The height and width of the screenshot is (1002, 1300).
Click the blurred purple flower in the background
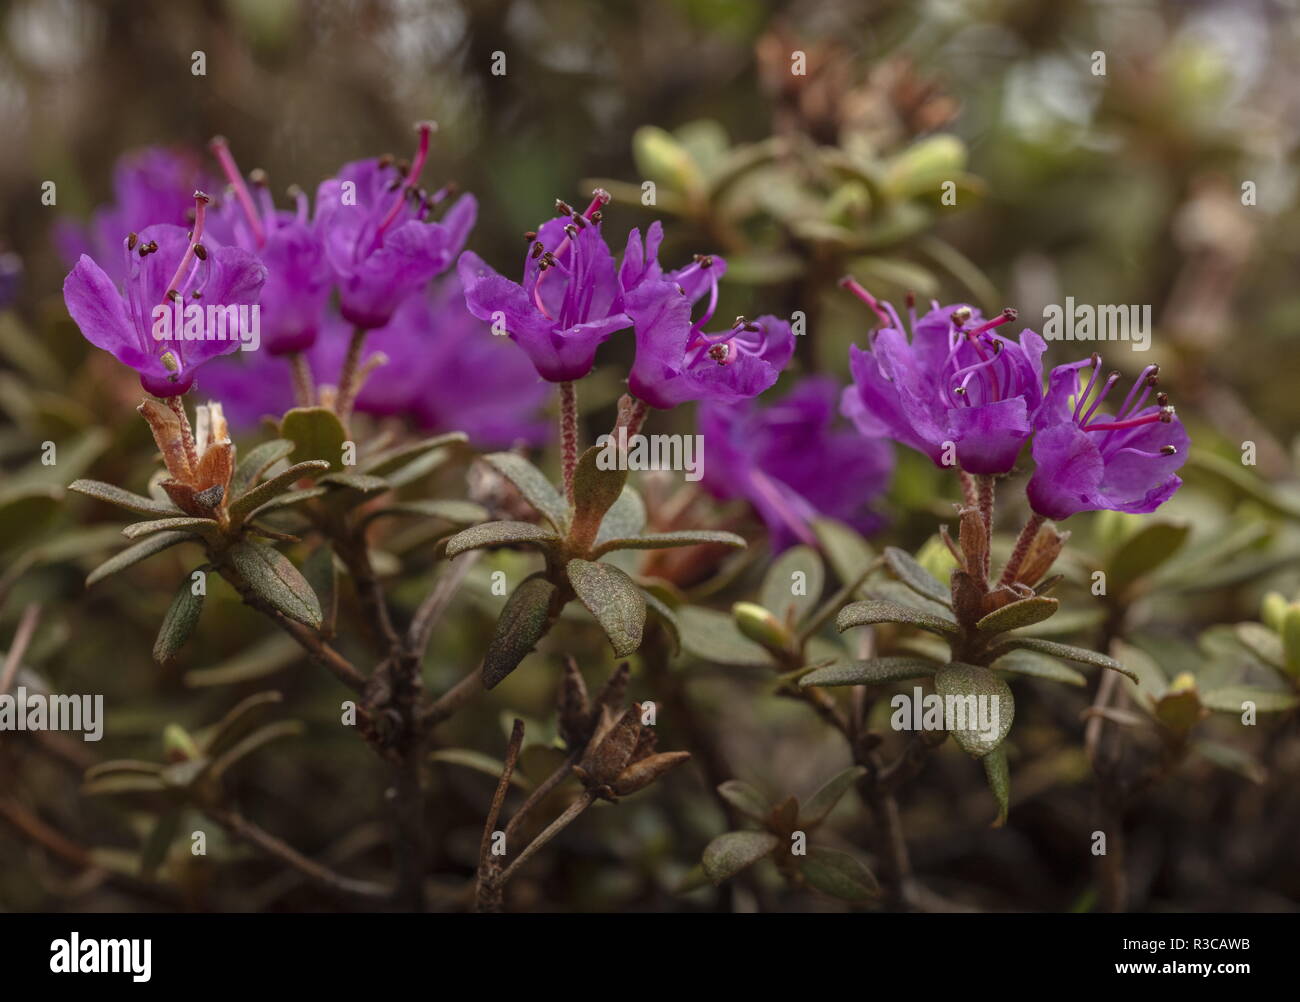(793, 456)
